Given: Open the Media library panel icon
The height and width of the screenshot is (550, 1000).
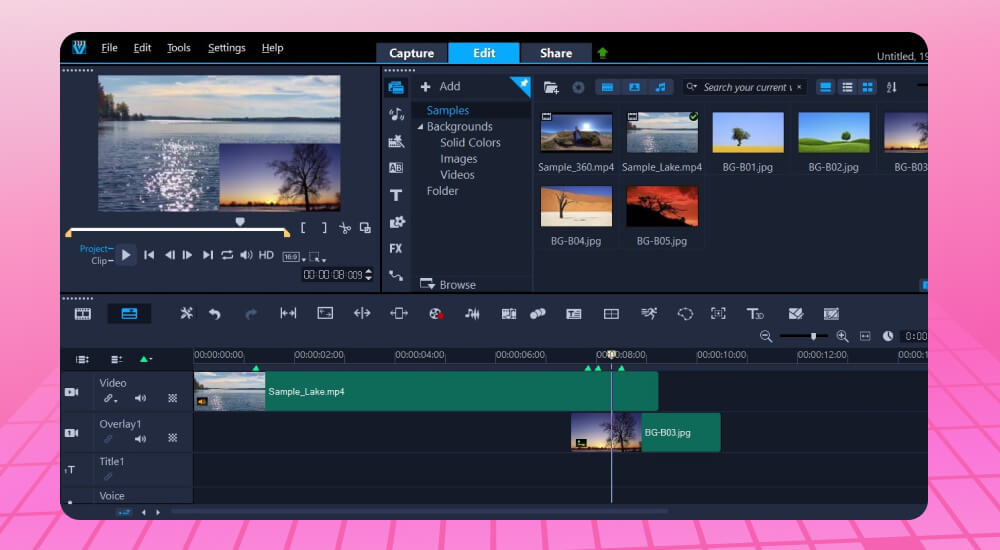Looking at the screenshot, I should point(396,87).
